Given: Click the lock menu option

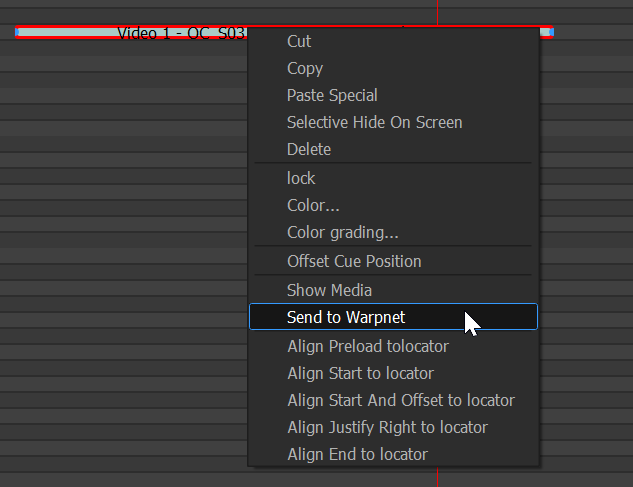Looking at the screenshot, I should [301, 178].
